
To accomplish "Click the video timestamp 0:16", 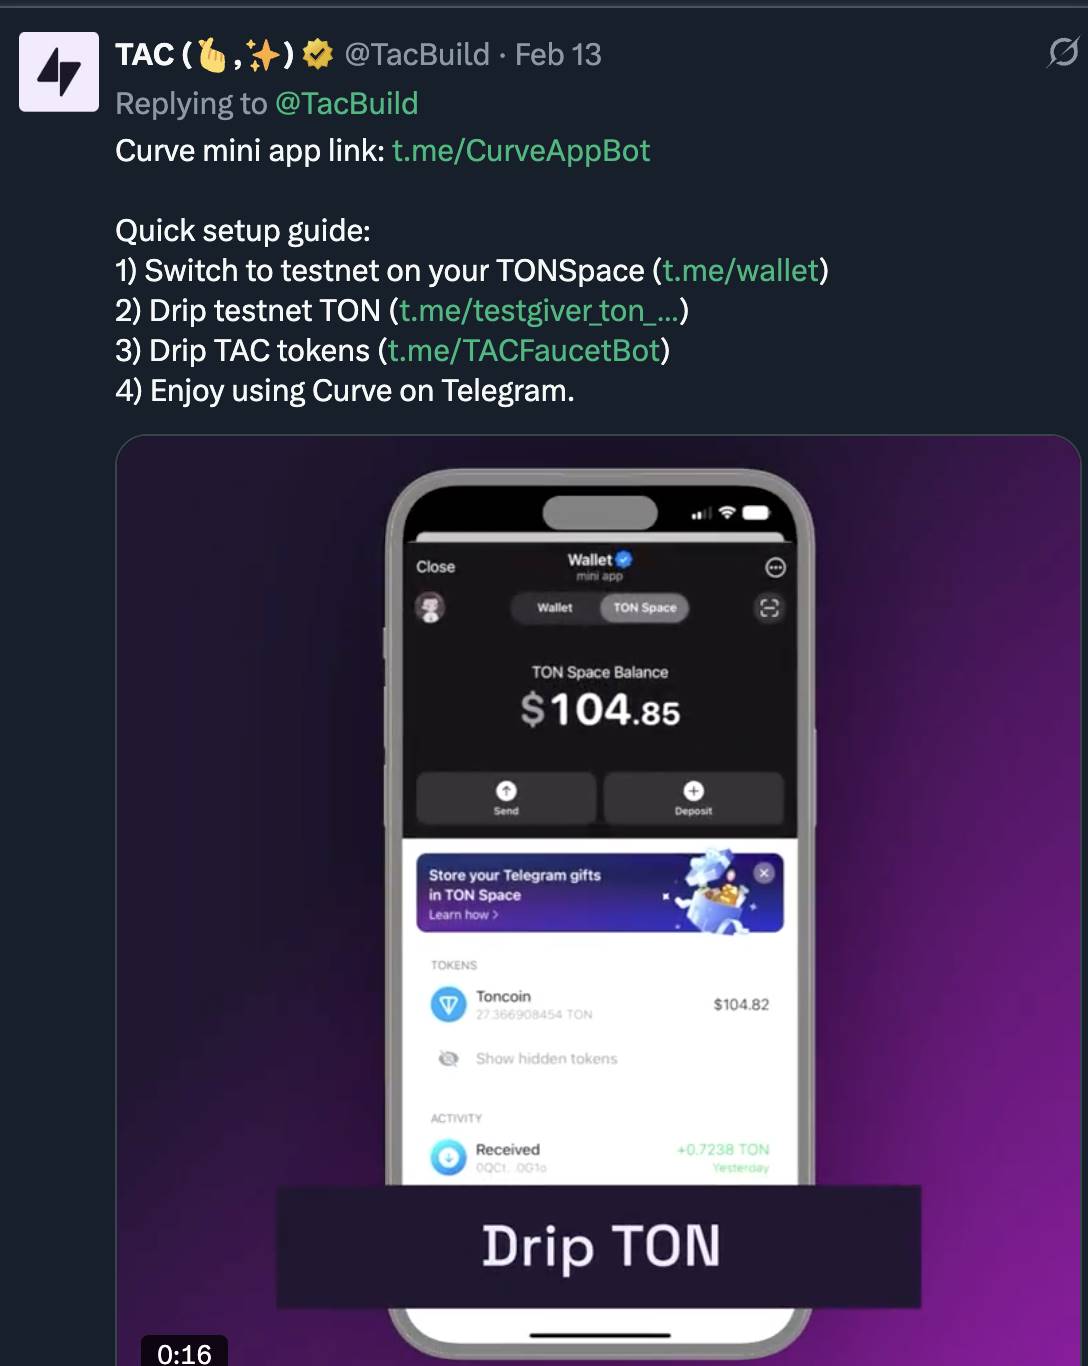I will click(184, 1353).
